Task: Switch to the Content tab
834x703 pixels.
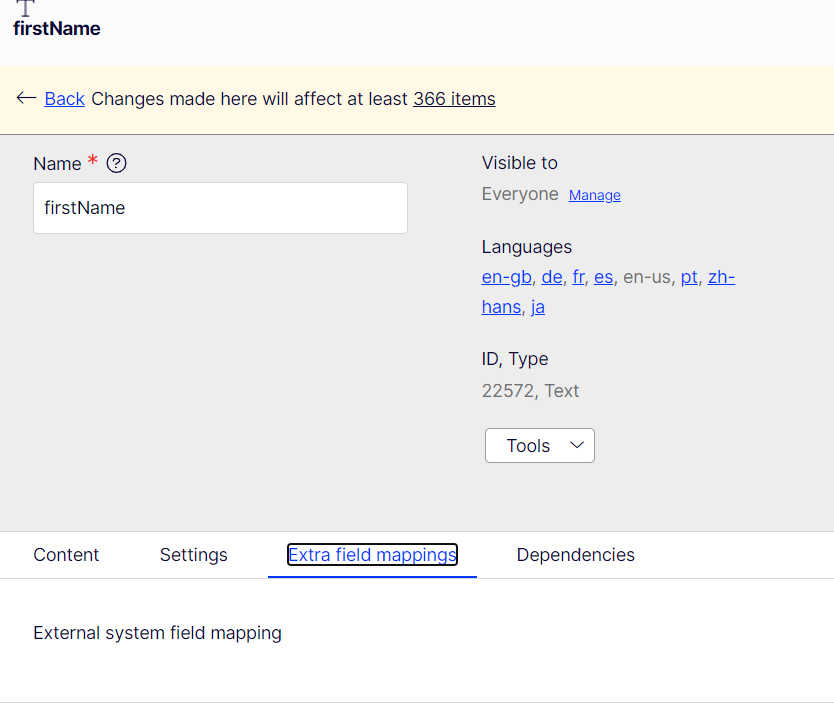Action: [66, 555]
